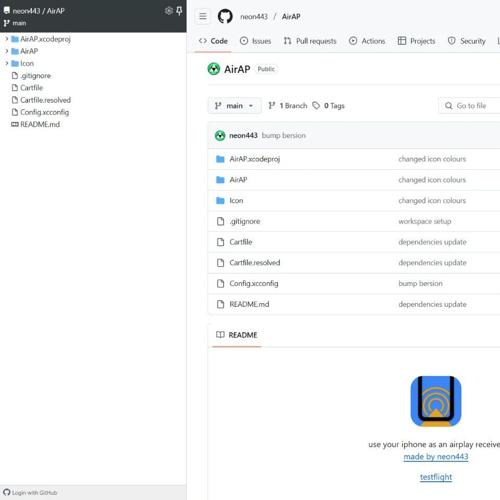500x500 pixels.
Task: Click Login with GitHub at sidebar bottom
Action: (x=30, y=492)
